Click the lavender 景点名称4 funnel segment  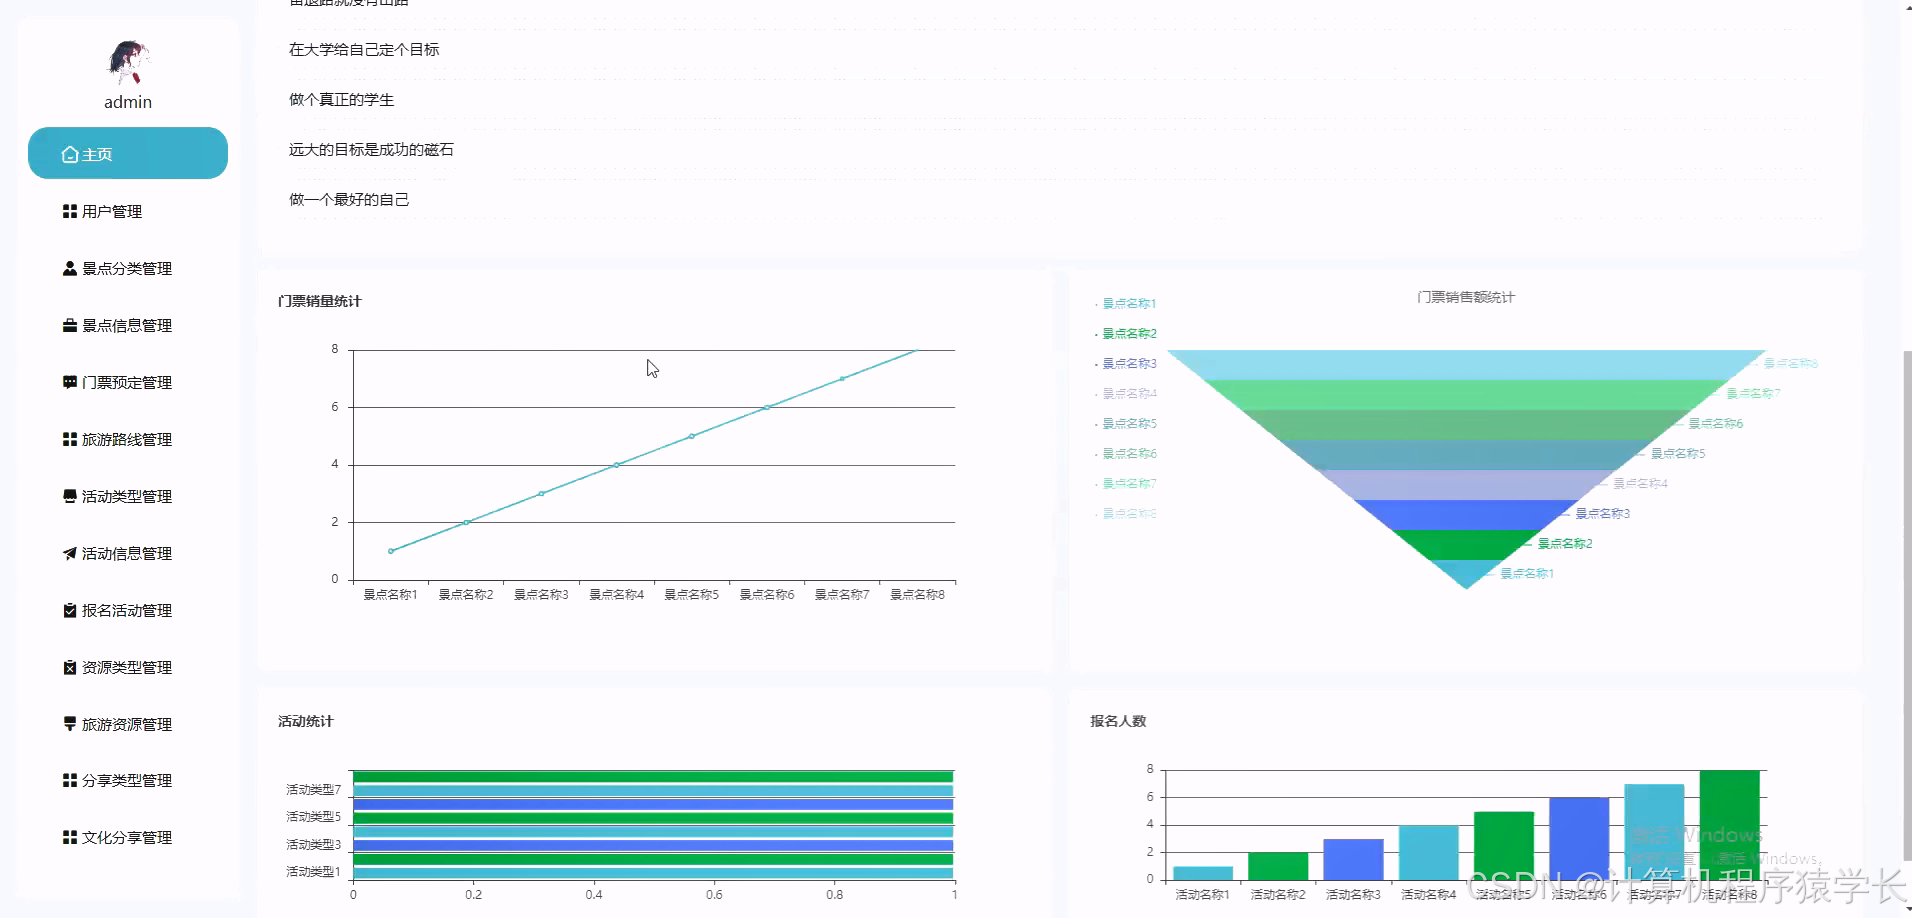coord(1466,485)
